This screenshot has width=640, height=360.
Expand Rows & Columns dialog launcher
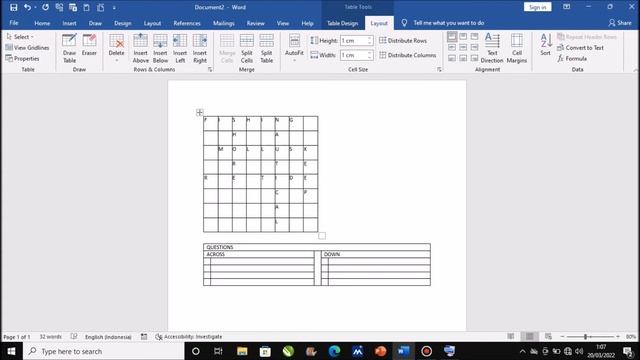tap(210, 70)
